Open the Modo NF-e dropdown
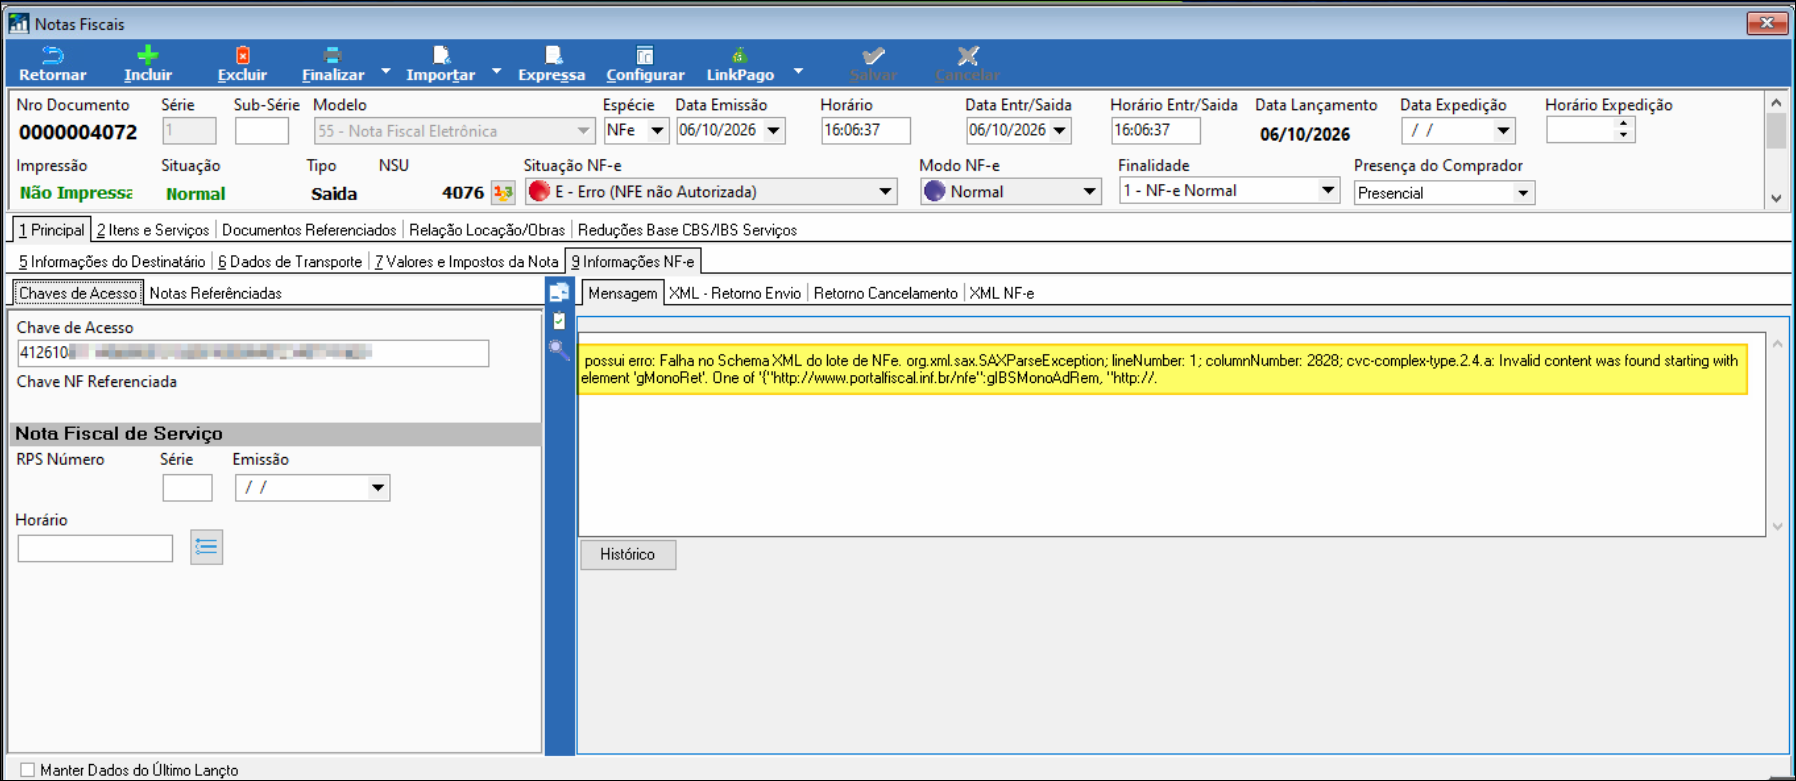Viewport: 1796px width, 781px height. coord(1090,192)
